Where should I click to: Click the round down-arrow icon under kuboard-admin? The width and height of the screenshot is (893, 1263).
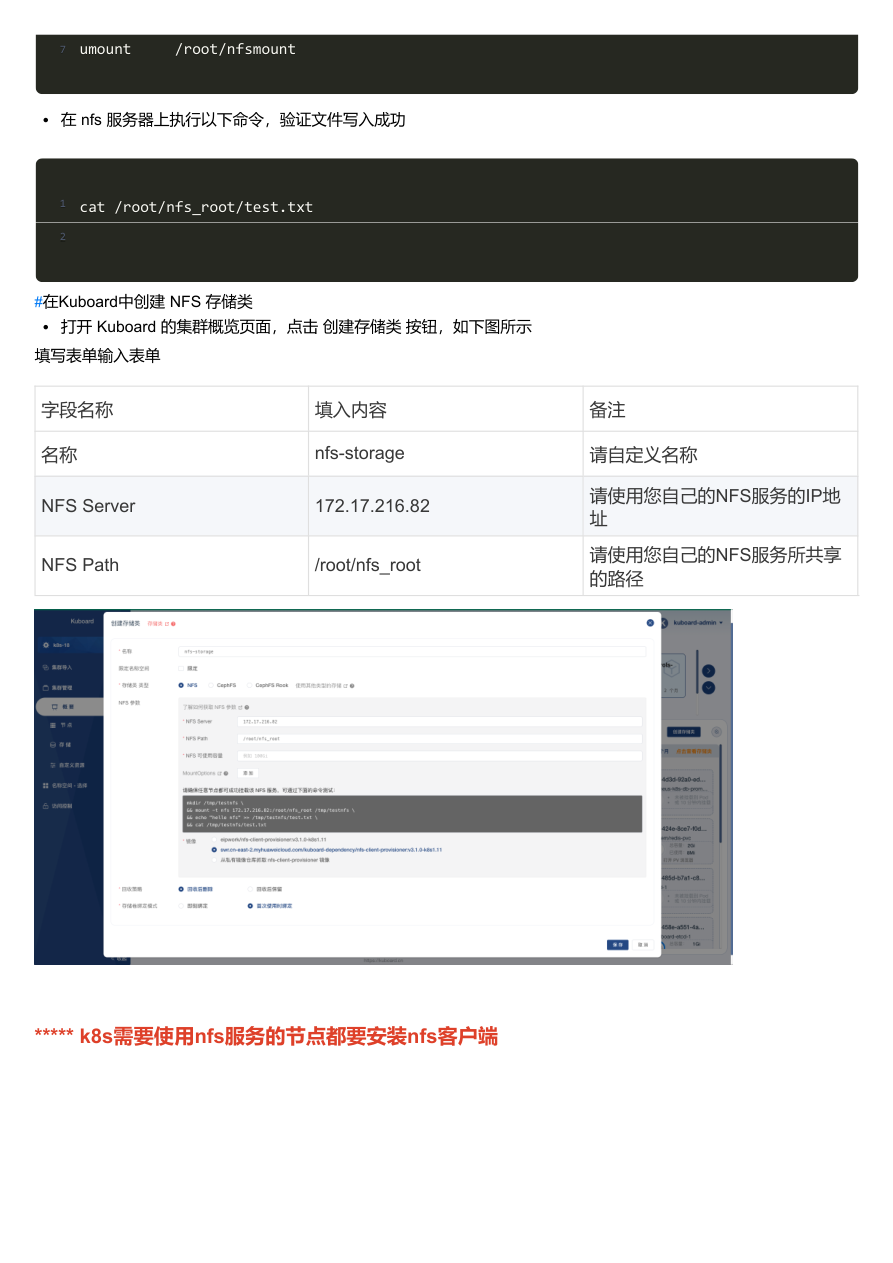[x=708, y=687]
